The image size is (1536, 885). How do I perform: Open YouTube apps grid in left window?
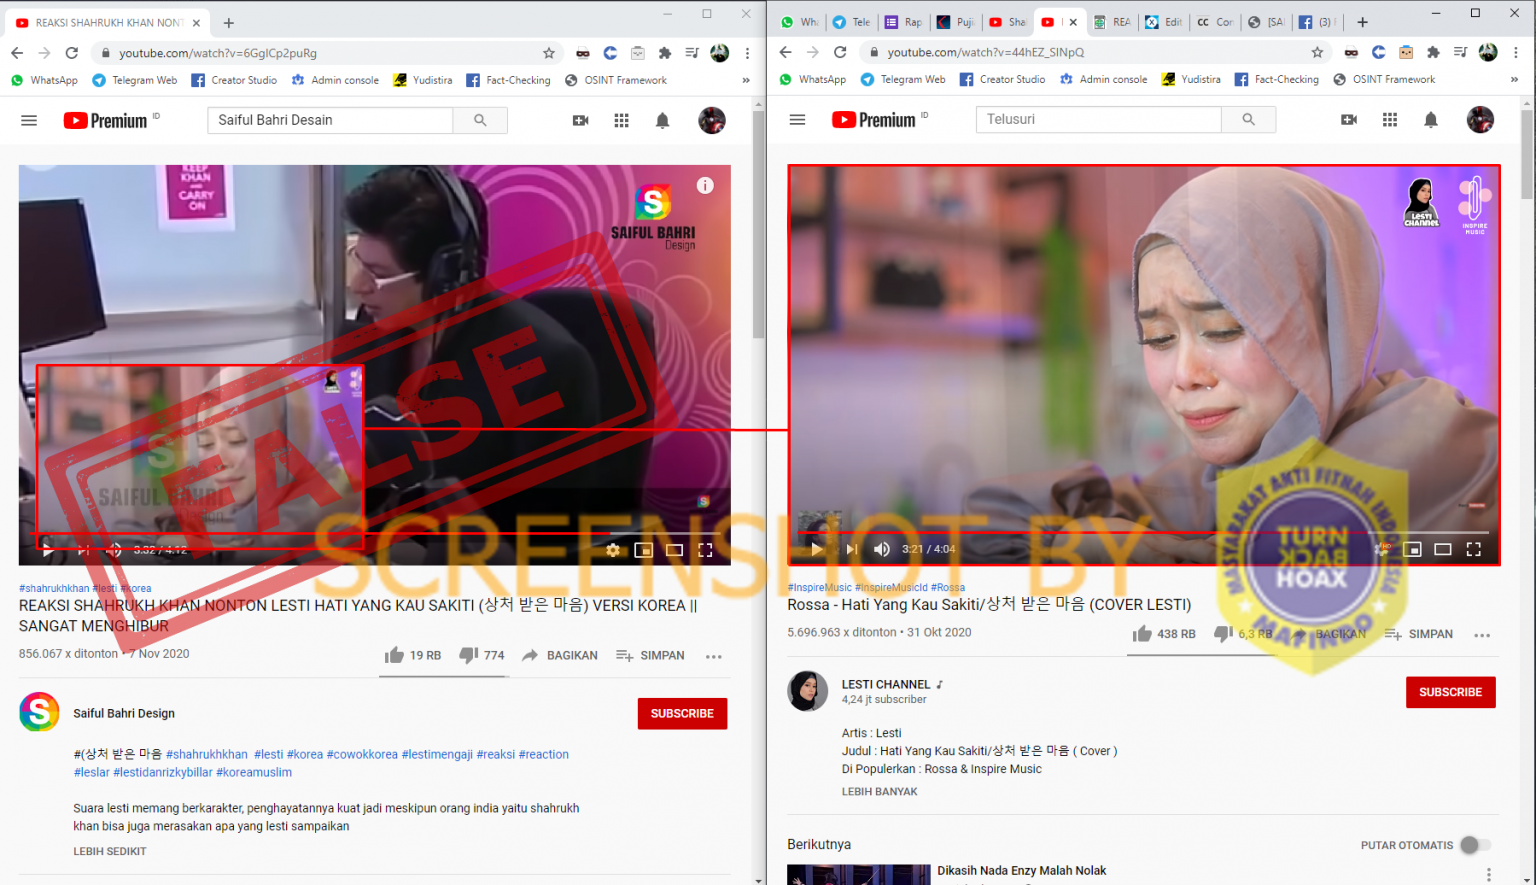pos(621,120)
